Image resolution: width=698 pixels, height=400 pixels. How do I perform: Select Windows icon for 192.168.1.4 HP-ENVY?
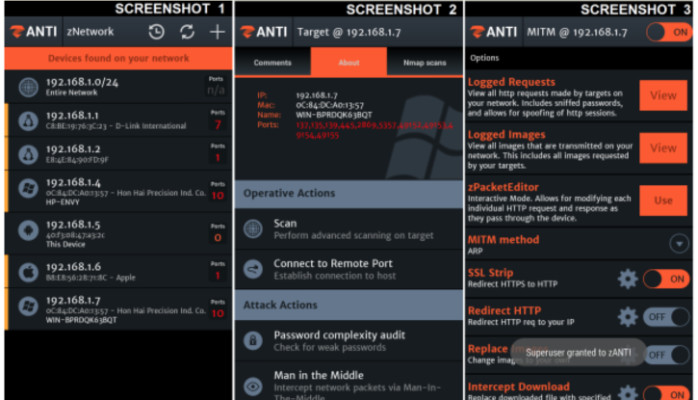click(x=28, y=189)
